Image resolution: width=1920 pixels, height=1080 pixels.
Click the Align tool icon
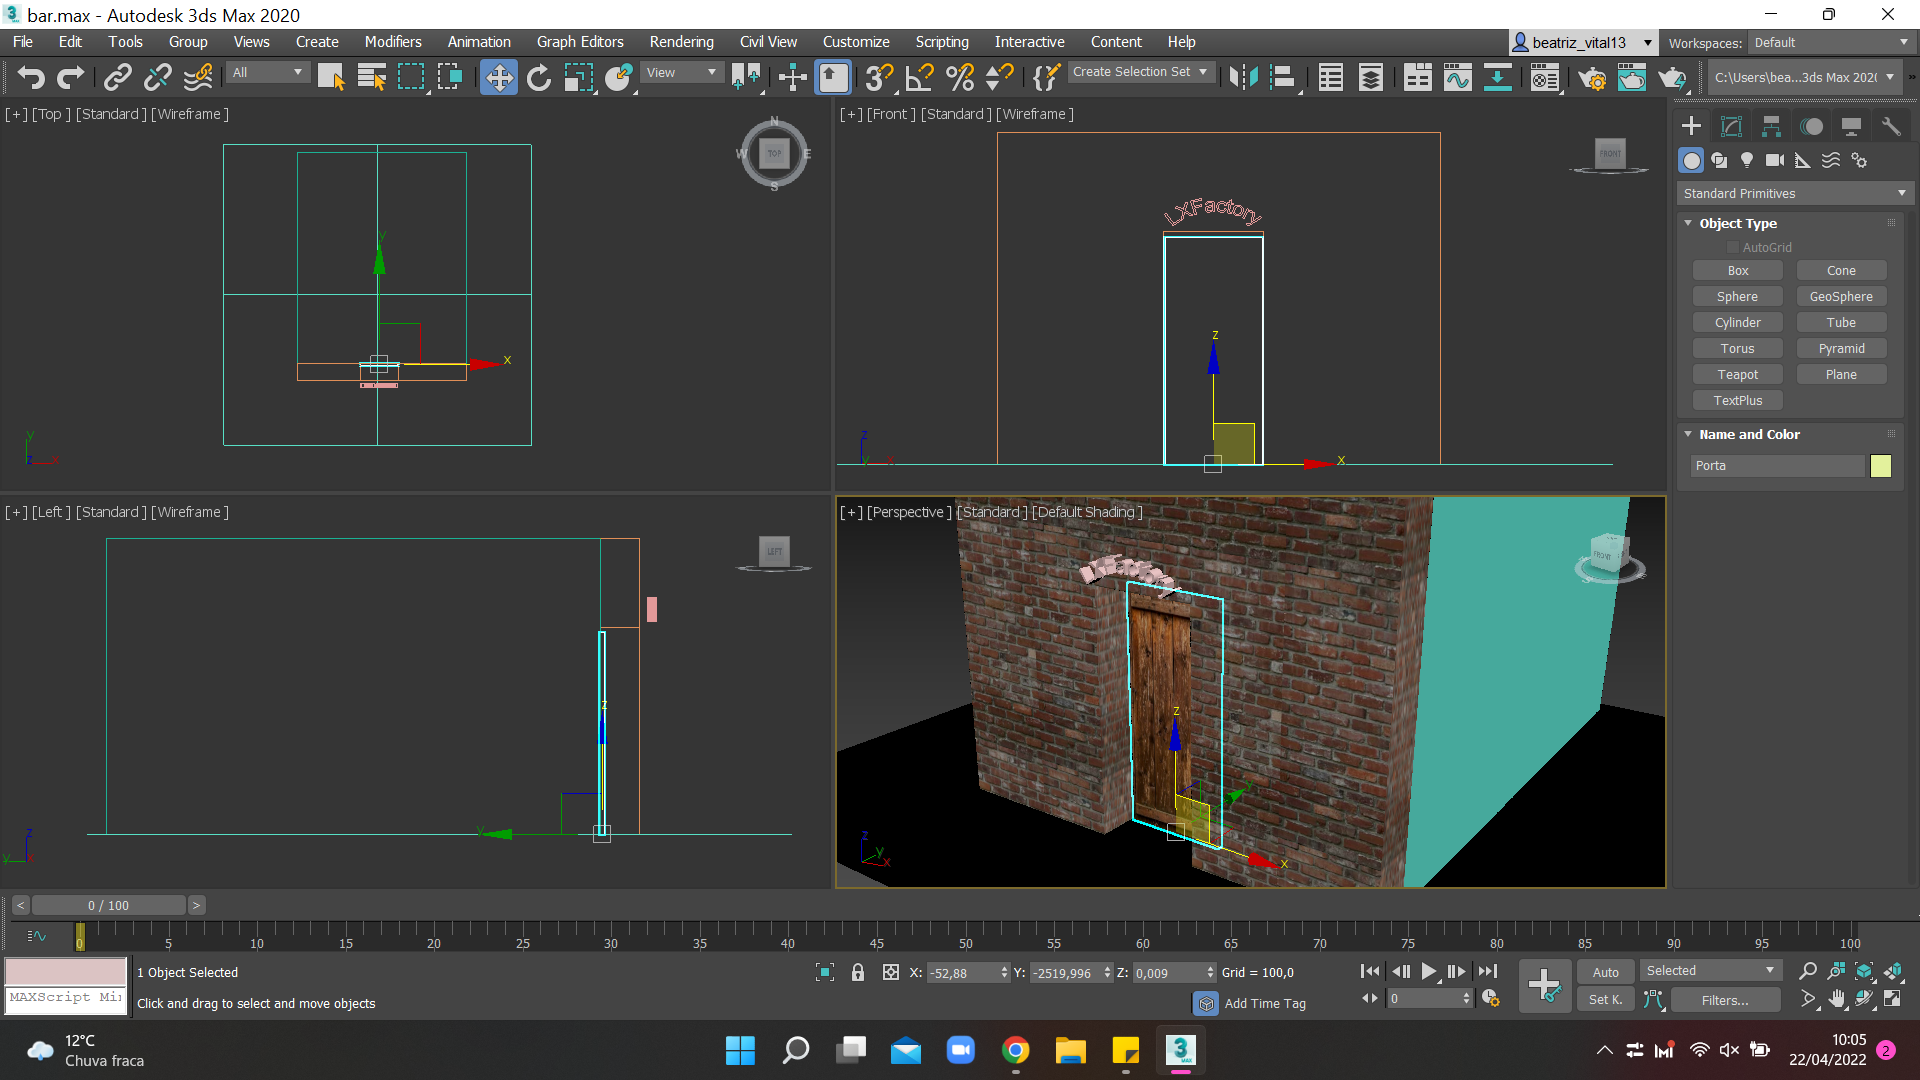1283,77
